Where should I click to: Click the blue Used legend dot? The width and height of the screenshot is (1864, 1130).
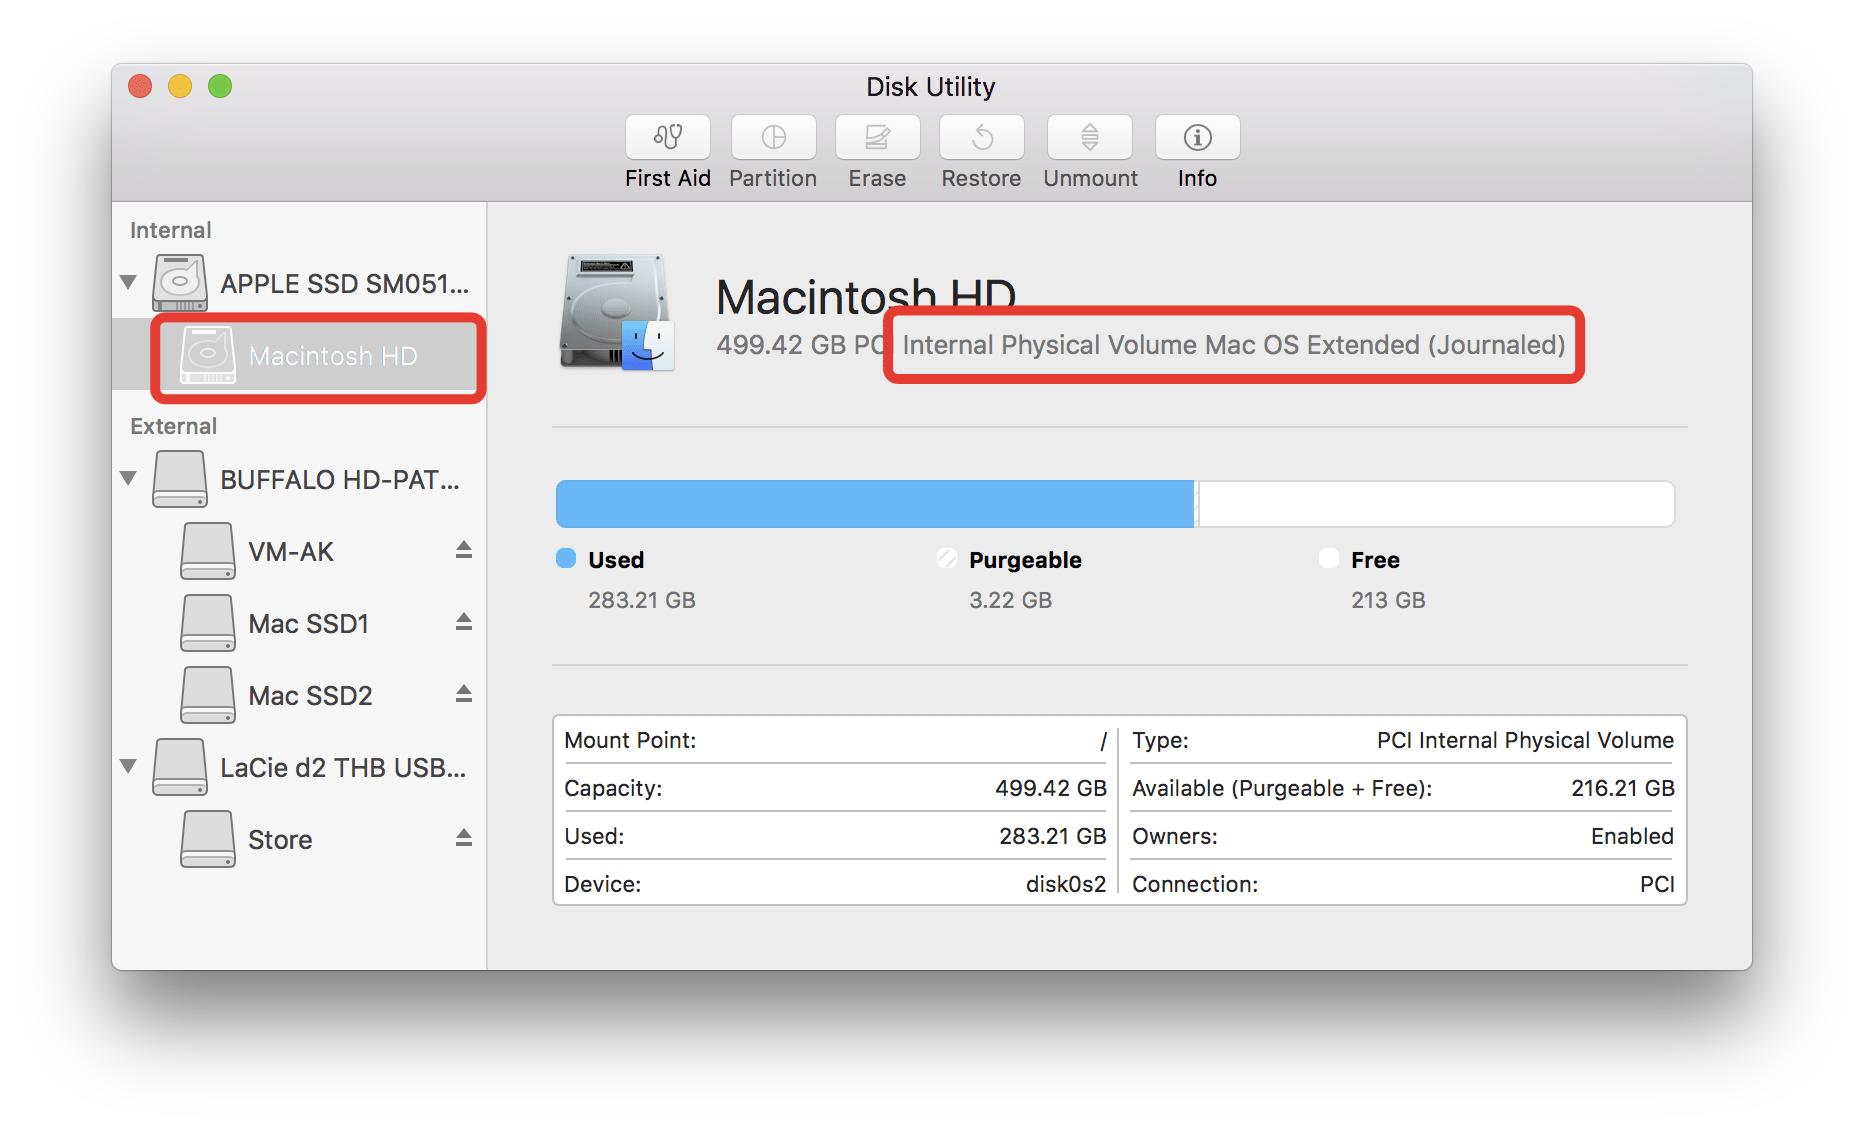(x=566, y=558)
